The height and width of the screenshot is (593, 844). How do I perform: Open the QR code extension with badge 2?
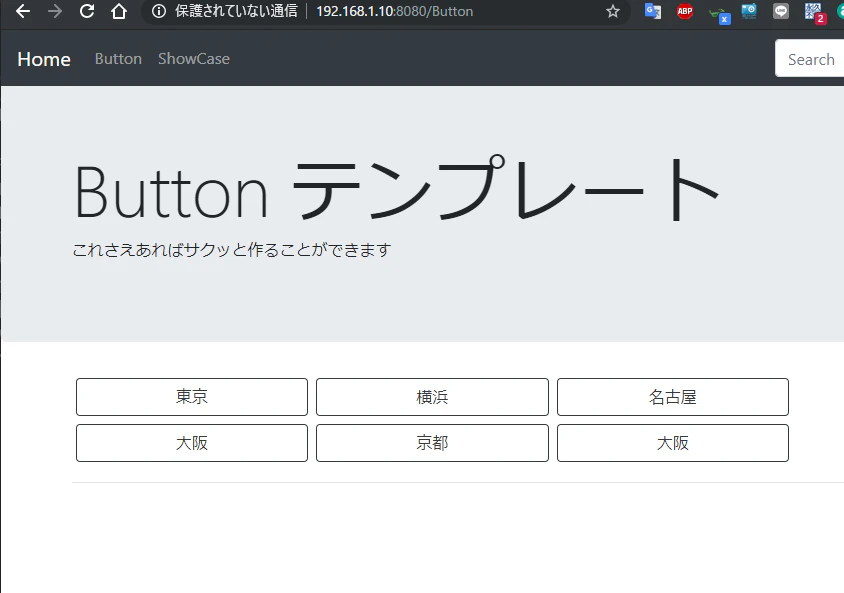point(815,13)
